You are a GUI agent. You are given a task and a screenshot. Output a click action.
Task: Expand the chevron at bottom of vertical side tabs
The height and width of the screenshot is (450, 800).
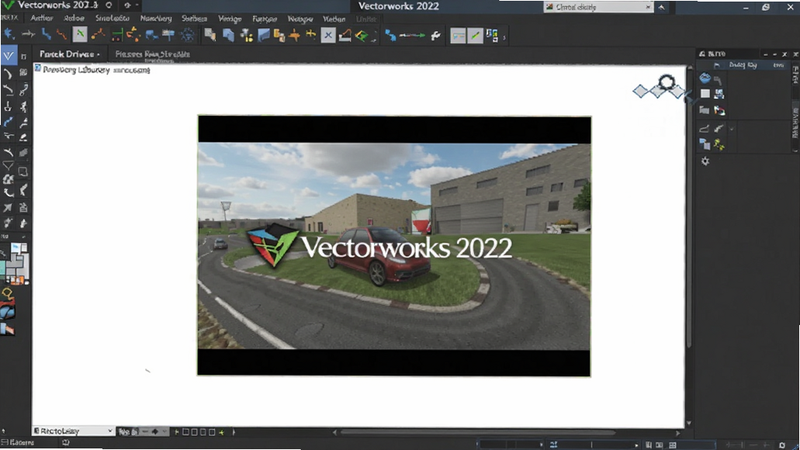pos(795,151)
